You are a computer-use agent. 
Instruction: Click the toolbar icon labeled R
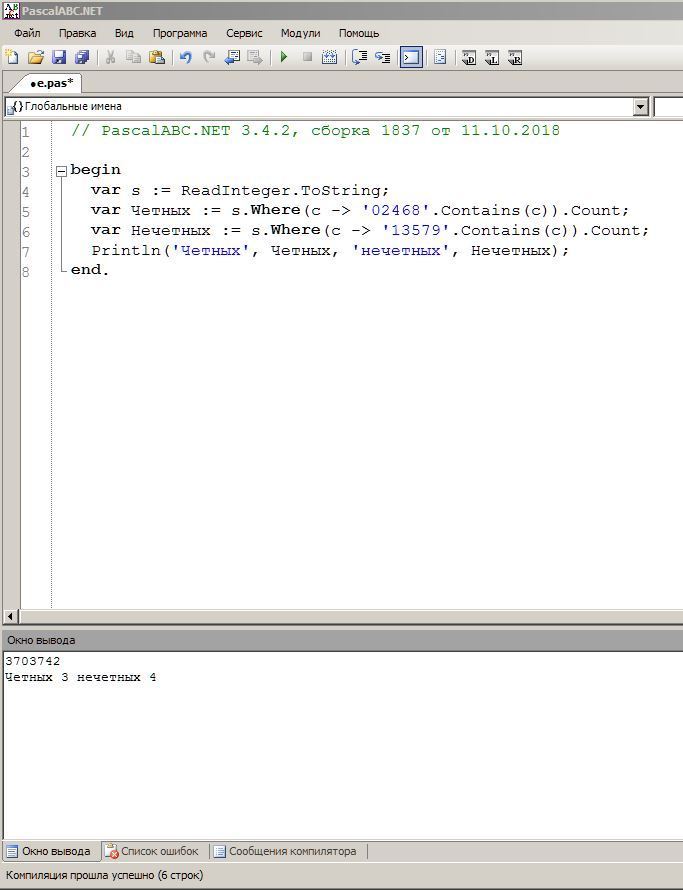point(515,57)
